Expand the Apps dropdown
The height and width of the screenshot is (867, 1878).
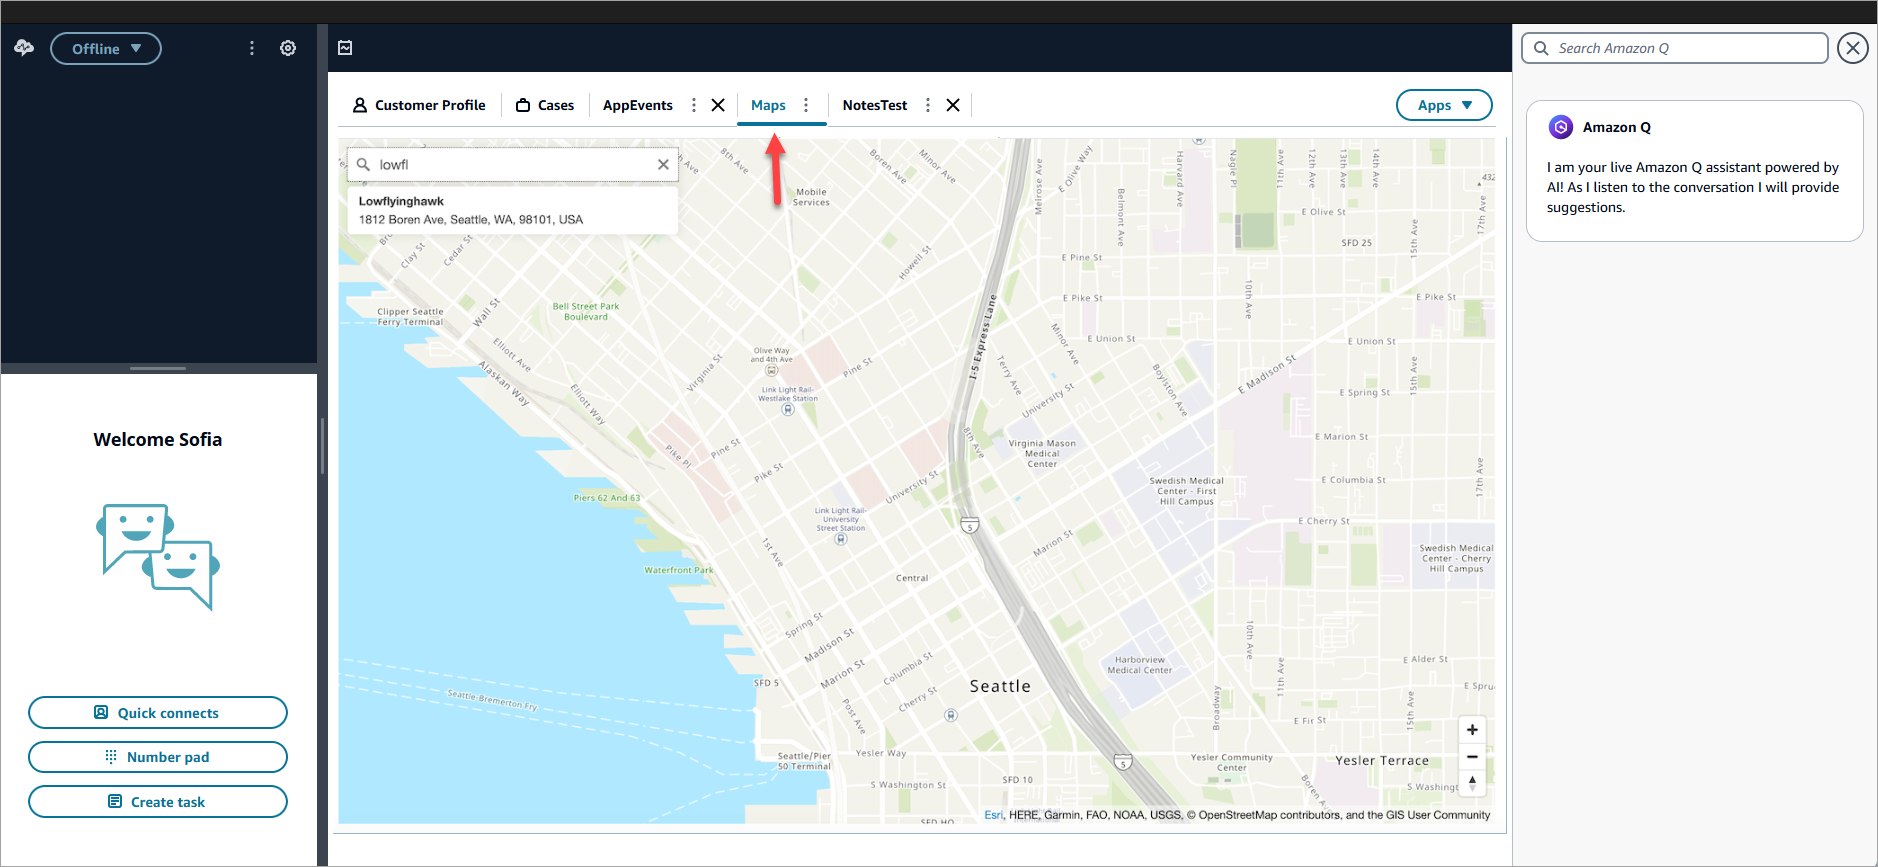pyautogui.click(x=1444, y=105)
